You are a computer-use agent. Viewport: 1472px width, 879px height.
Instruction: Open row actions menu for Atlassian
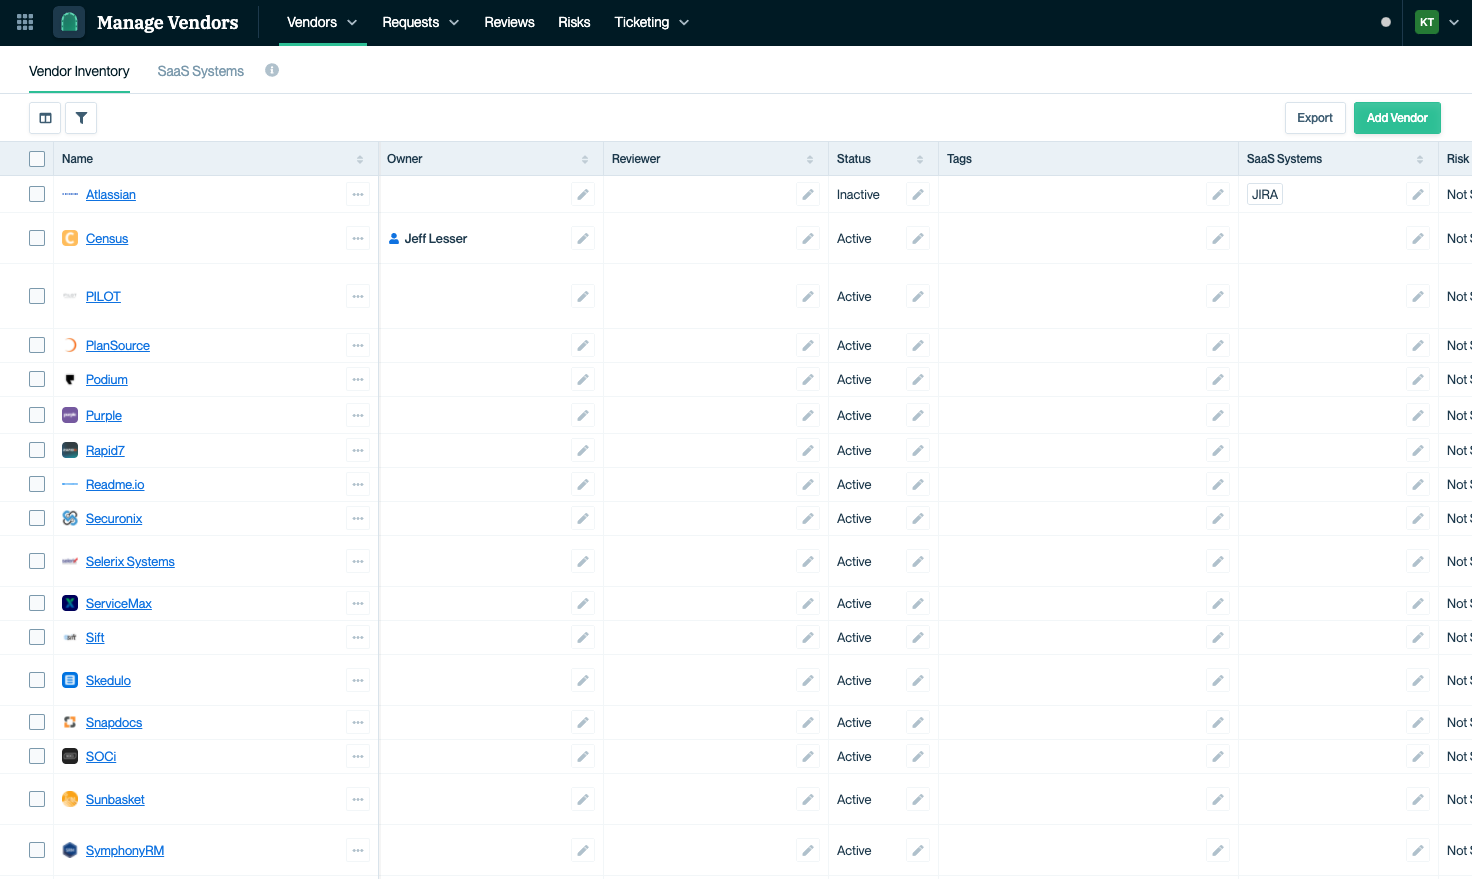pyautogui.click(x=358, y=194)
